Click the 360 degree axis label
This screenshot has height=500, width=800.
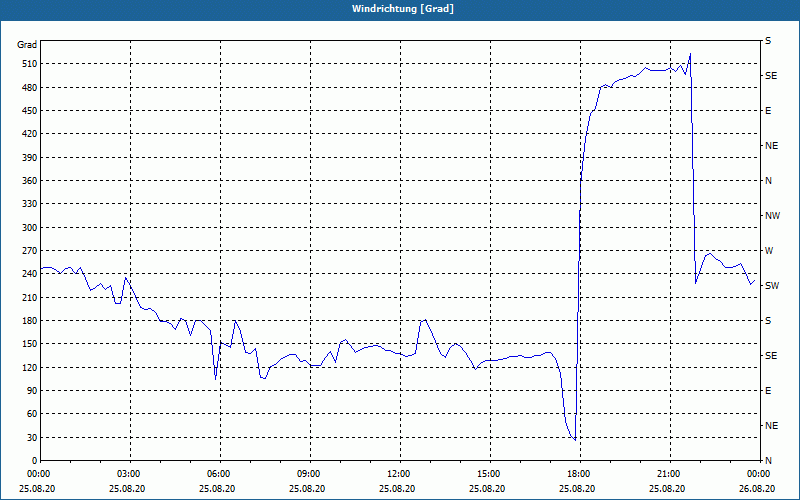click(30, 181)
